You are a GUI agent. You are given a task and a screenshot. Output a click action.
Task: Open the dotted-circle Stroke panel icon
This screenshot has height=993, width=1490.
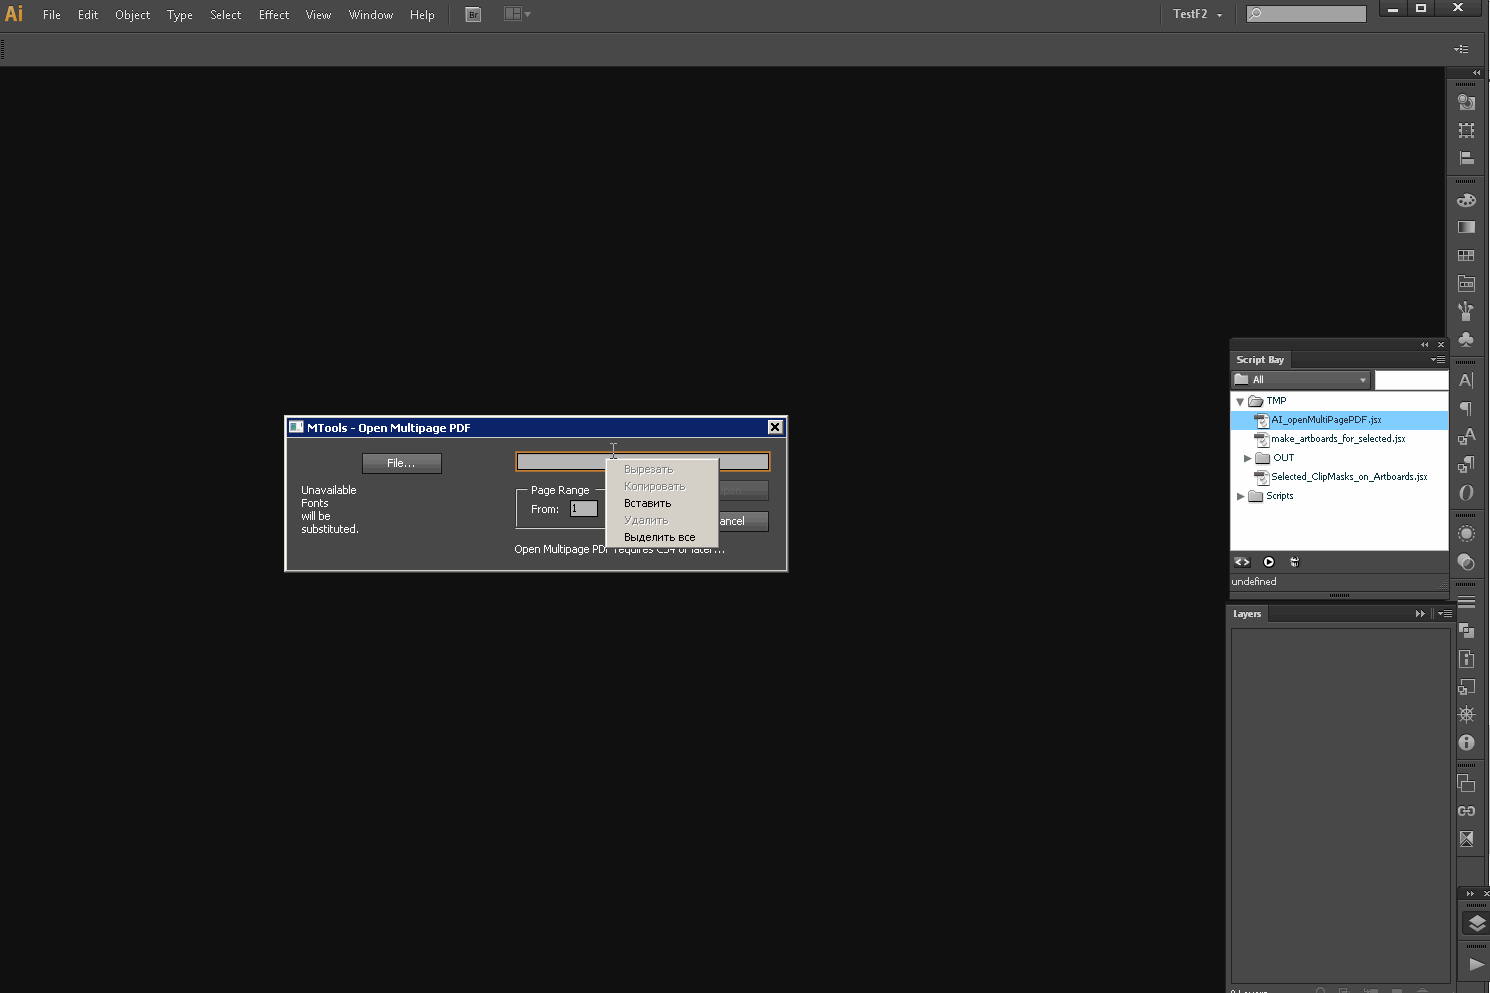[1466, 534]
